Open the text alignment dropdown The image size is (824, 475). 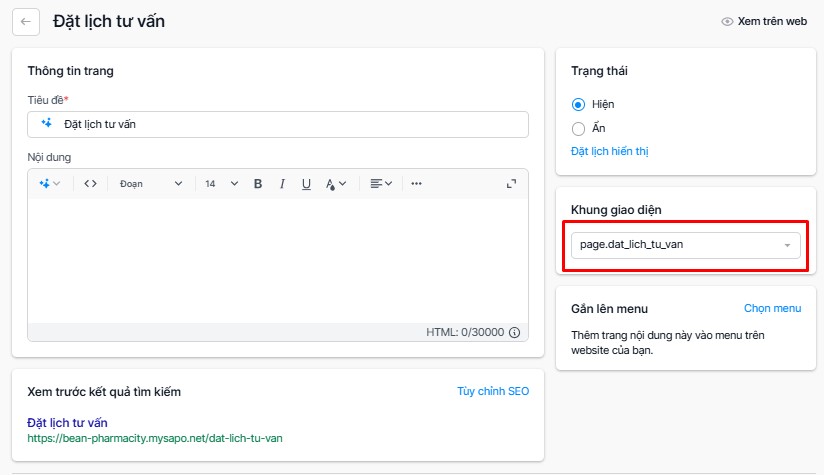[381, 183]
